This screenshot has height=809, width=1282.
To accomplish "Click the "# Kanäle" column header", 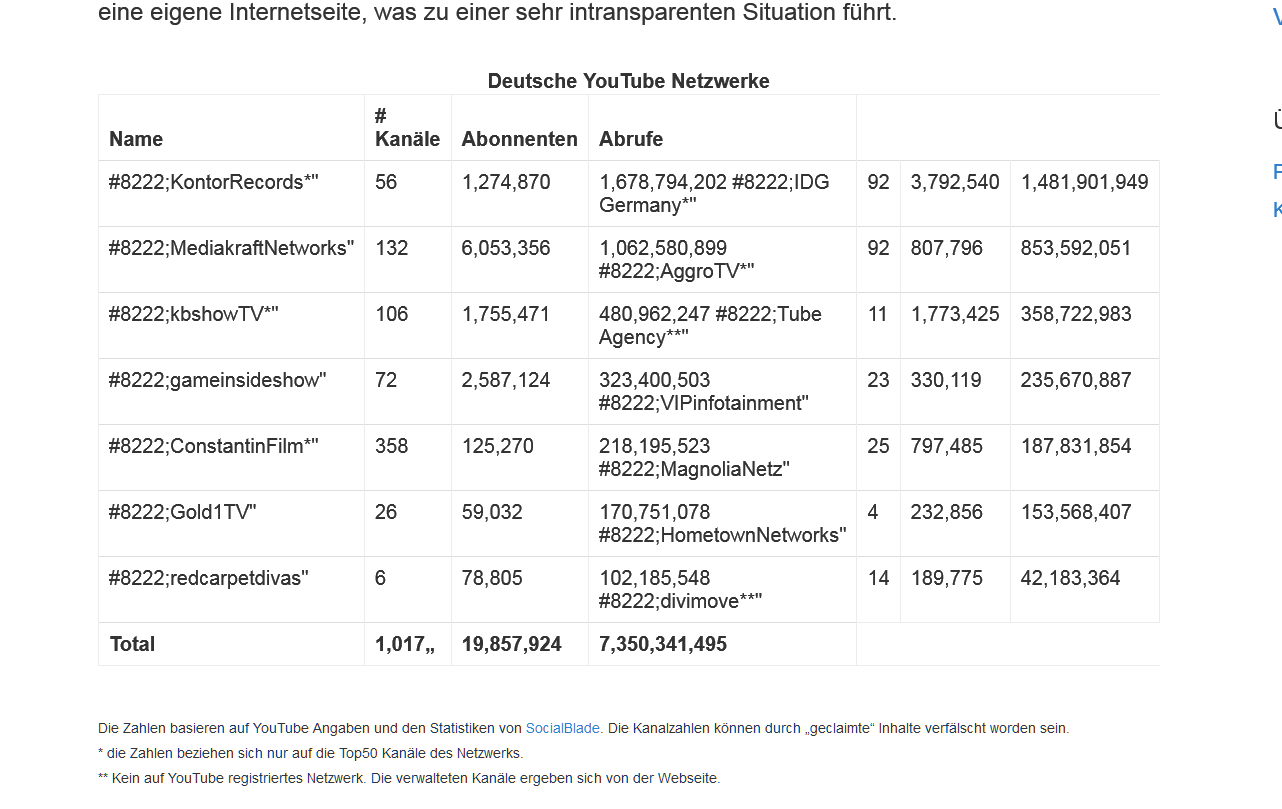I will (407, 128).
